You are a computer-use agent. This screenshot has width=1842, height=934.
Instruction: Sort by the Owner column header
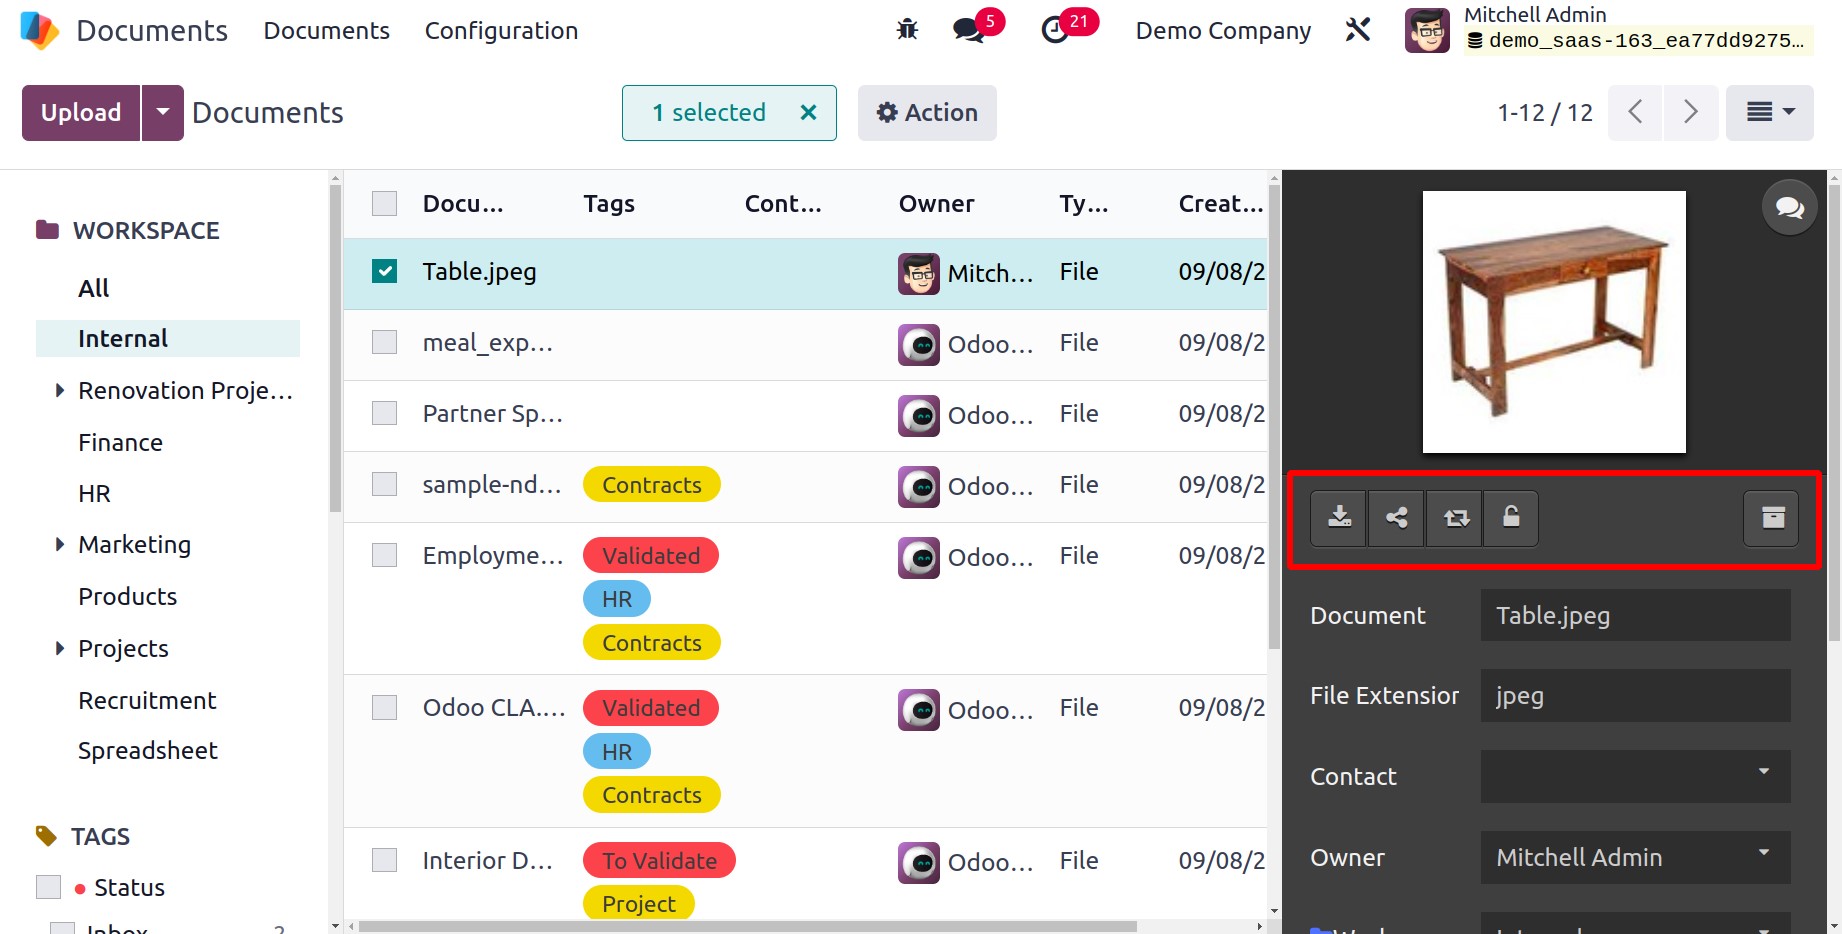(936, 204)
